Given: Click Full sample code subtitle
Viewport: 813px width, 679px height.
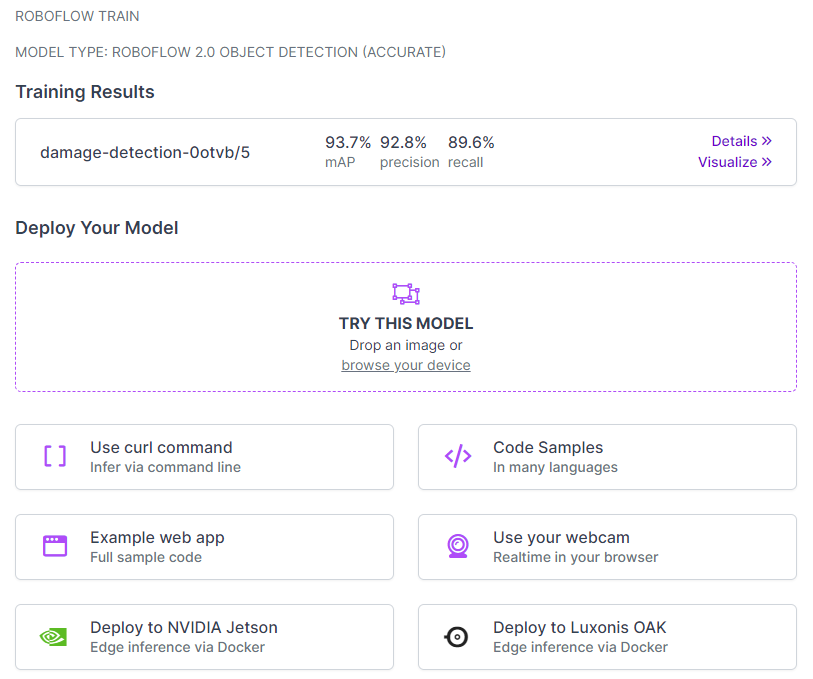Looking at the screenshot, I should (x=146, y=557).
